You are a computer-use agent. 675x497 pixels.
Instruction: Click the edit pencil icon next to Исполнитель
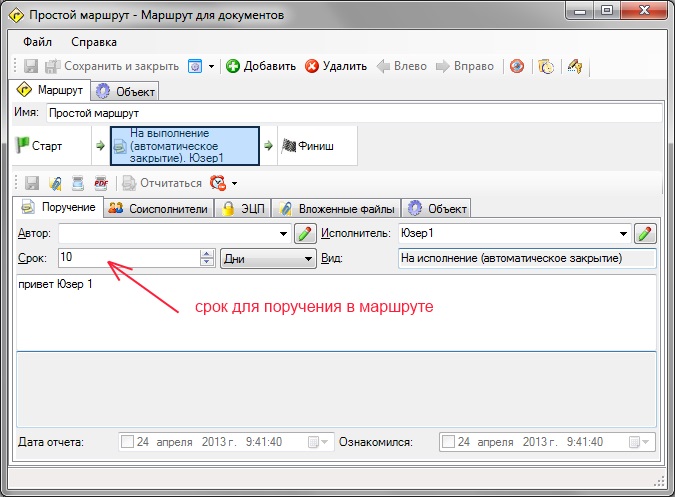click(x=645, y=234)
